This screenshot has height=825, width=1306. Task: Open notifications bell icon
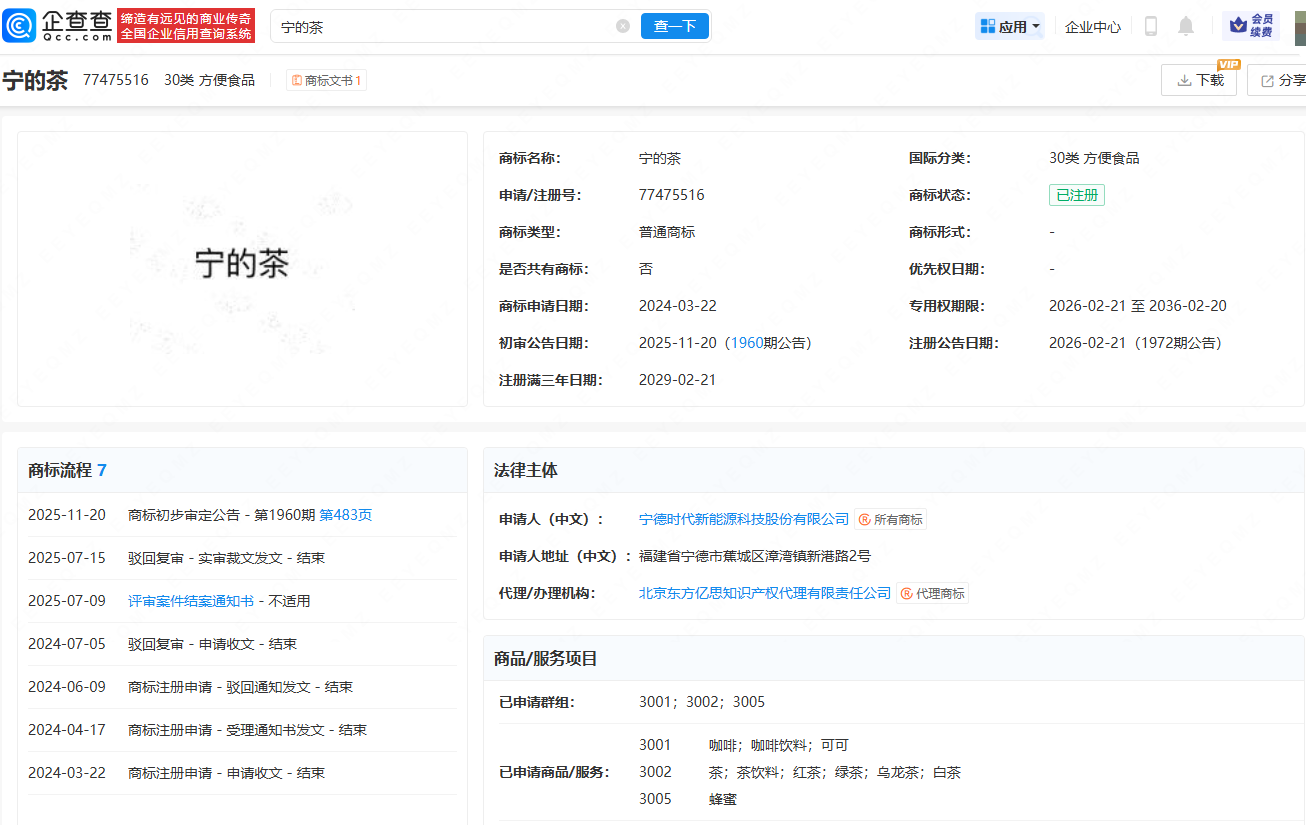coord(1186,27)
